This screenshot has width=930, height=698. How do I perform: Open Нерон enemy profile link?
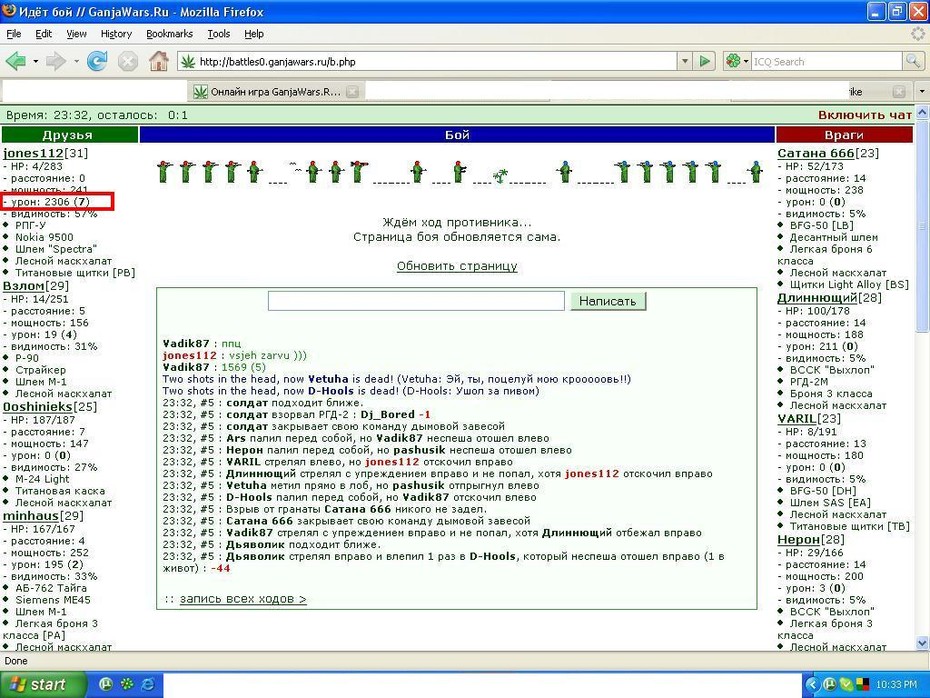pyautogui.click(x=799, y=540)
